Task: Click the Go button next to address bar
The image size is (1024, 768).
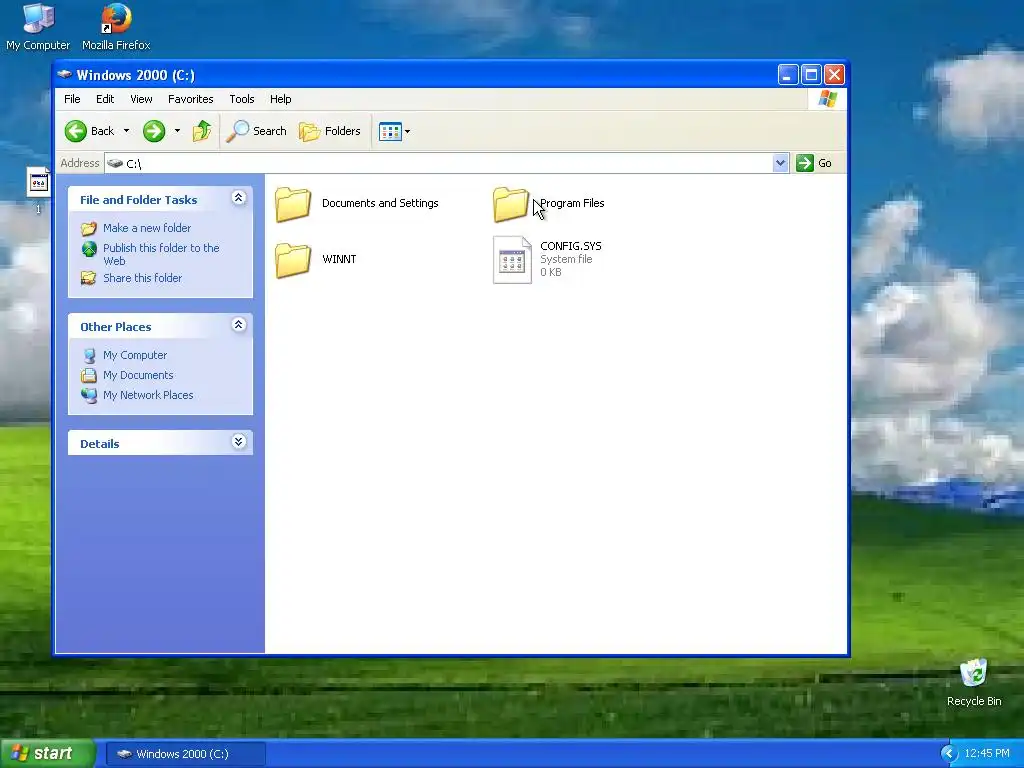Action: (814, 163)
